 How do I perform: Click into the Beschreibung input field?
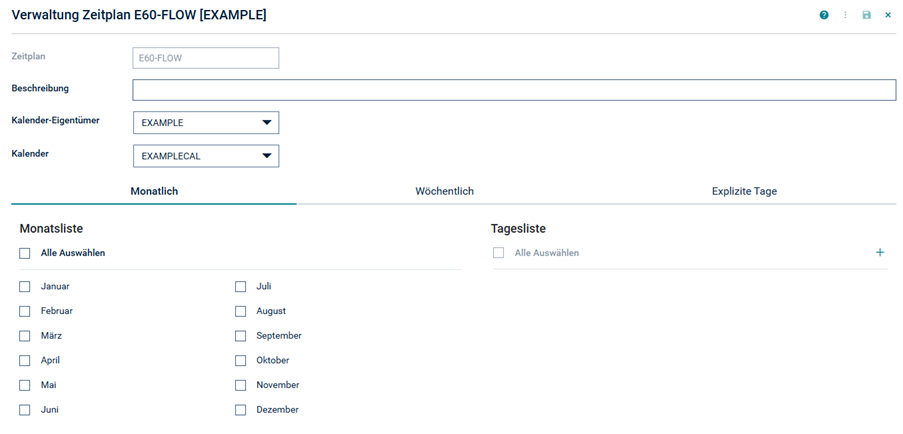(514, 90)
